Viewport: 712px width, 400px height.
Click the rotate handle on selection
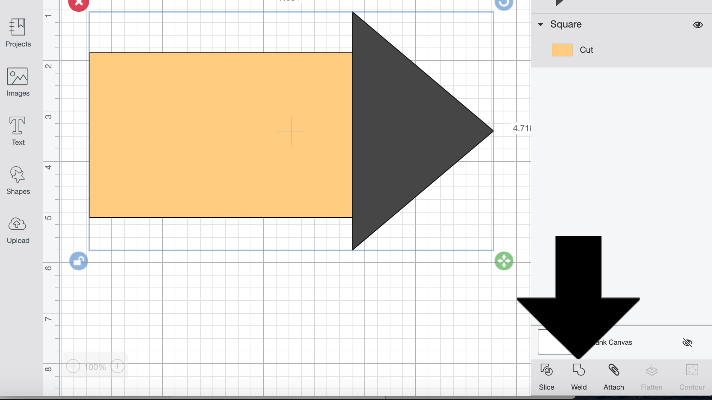tap(504, 4)
